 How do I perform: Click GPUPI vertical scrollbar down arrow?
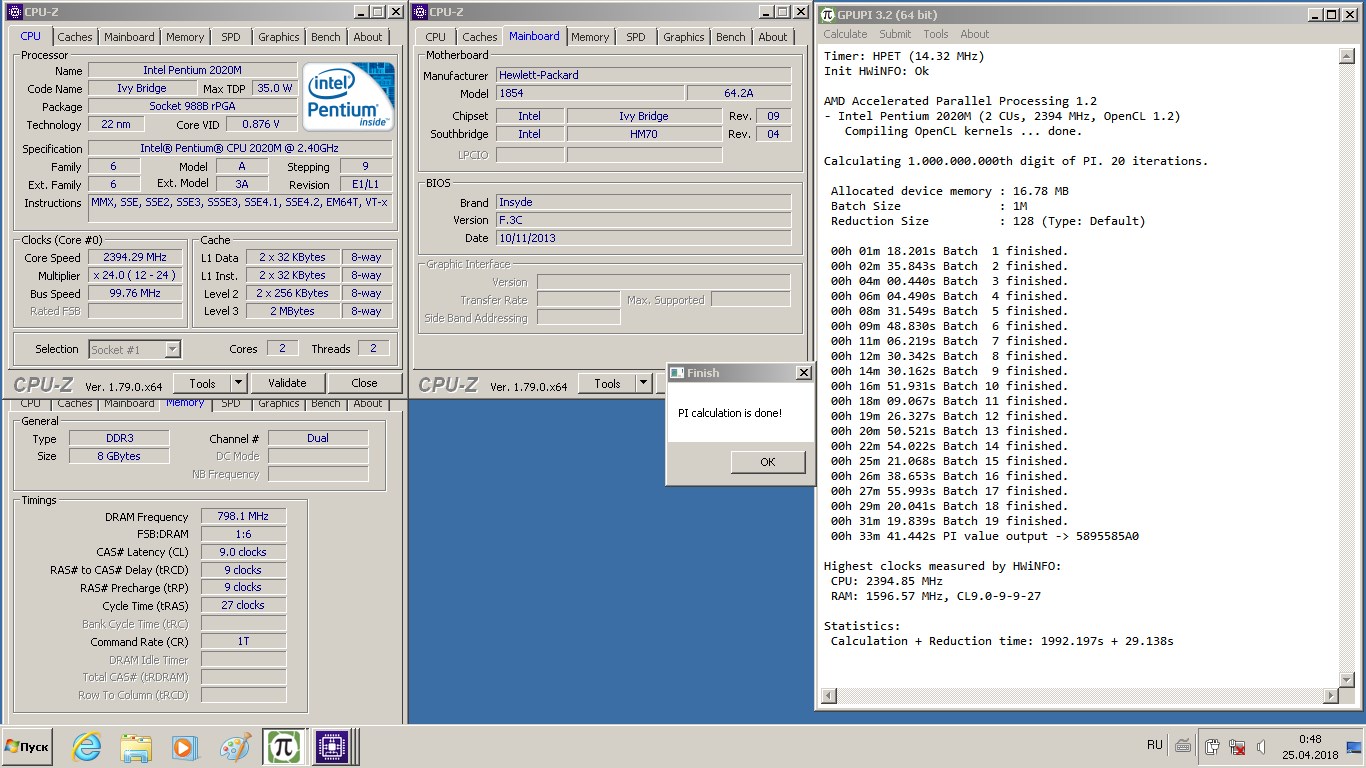pyautogui.click(x=1346, y=680)
